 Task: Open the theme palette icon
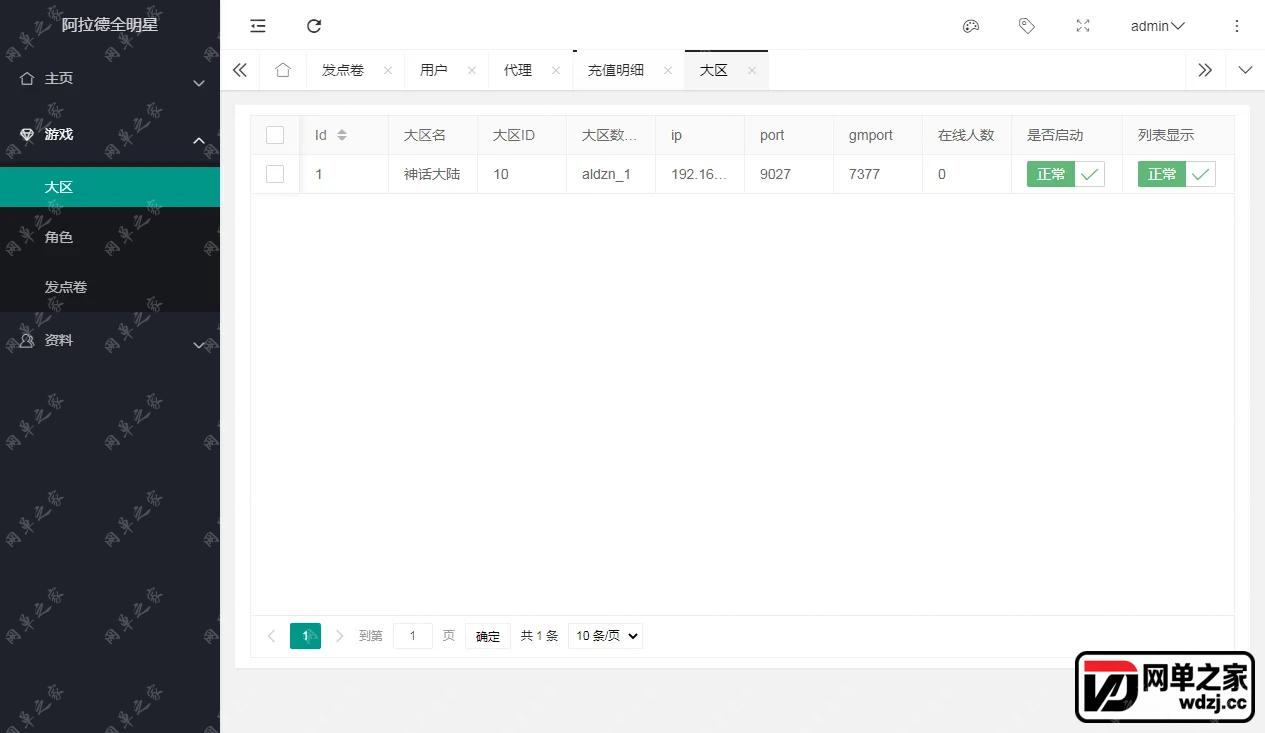point(970,26)
